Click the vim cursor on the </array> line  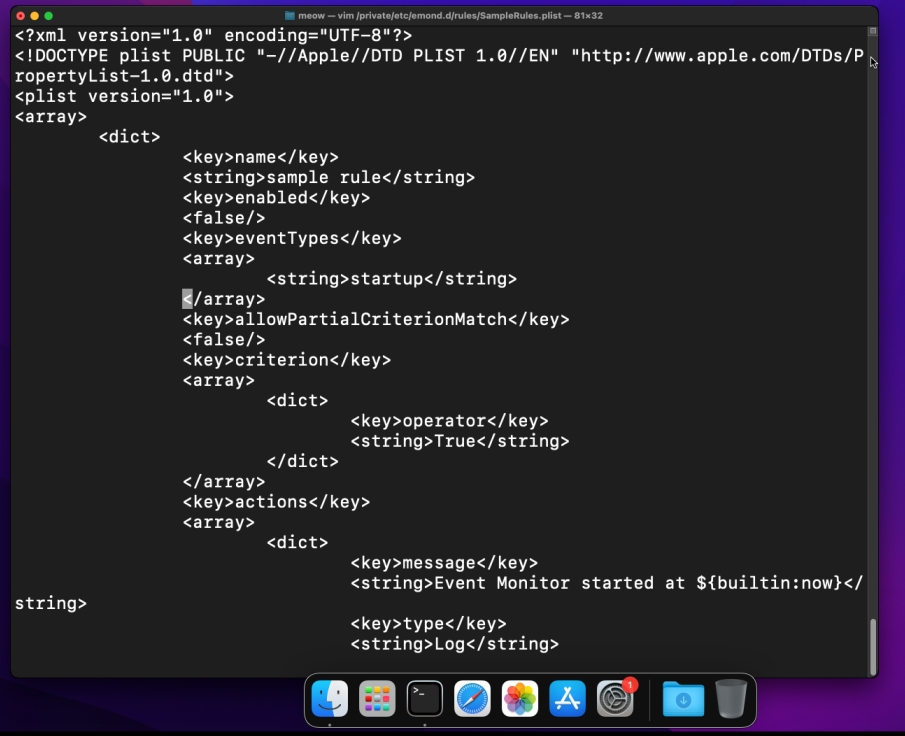(185, 298)
